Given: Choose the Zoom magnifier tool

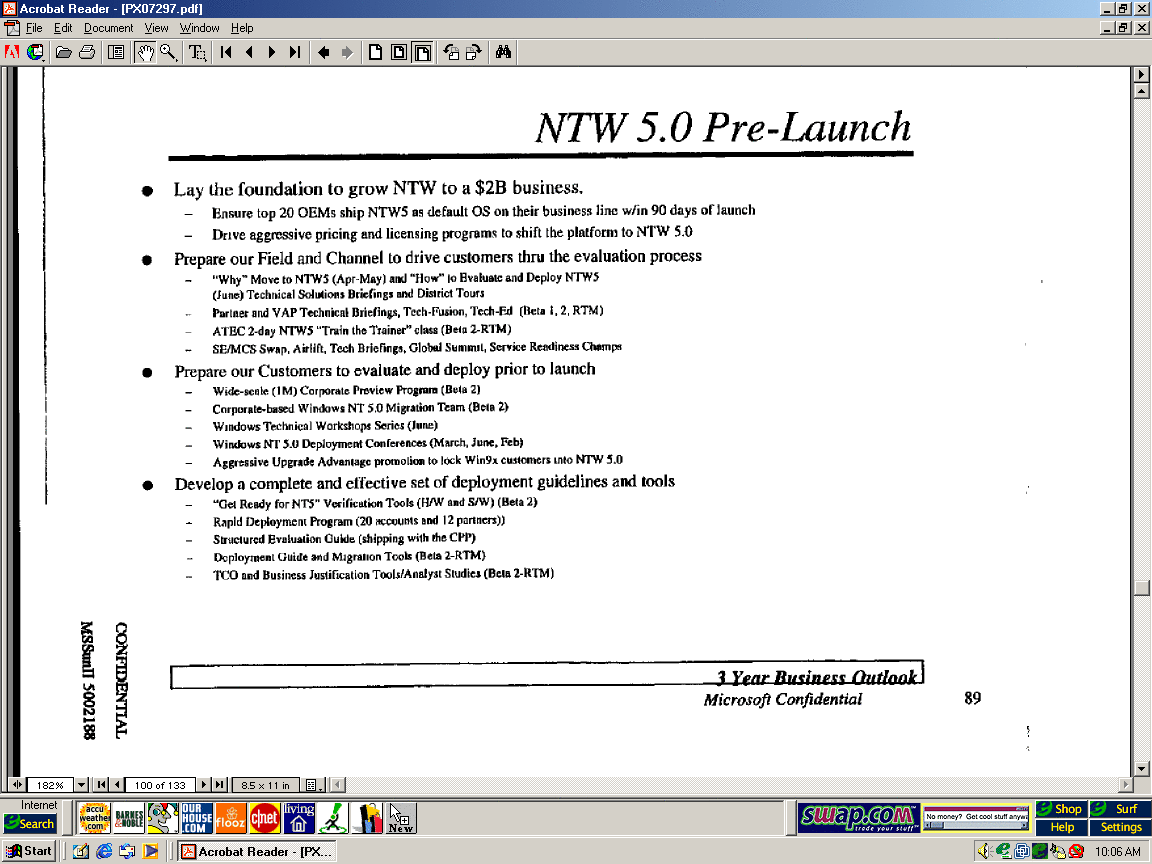Looking at the screenshot, I should click(168, 52).
